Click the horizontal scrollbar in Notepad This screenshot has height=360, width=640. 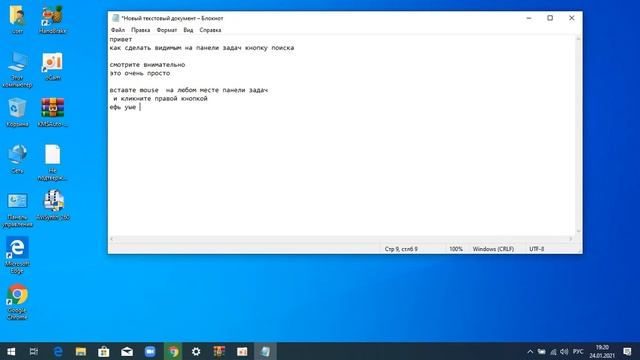341,239
